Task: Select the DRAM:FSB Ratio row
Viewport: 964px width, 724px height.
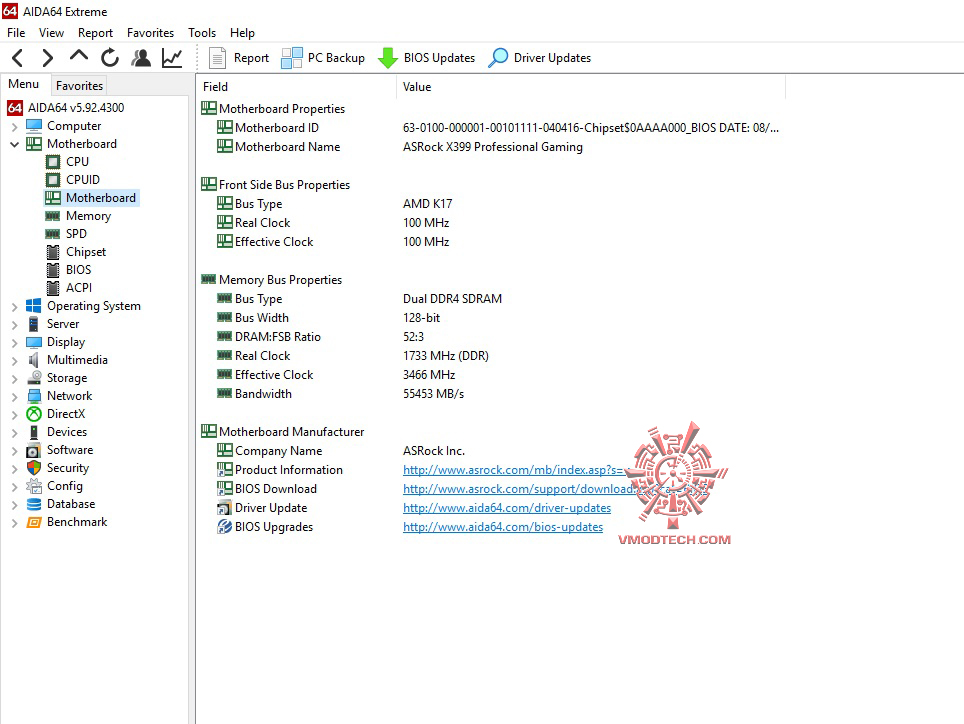Action: [492, 336]
